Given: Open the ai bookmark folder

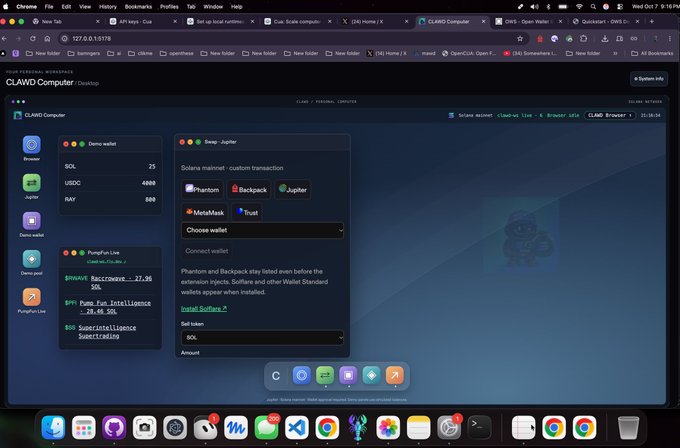Looking at the screenshot, I should [x=114, y=53].
